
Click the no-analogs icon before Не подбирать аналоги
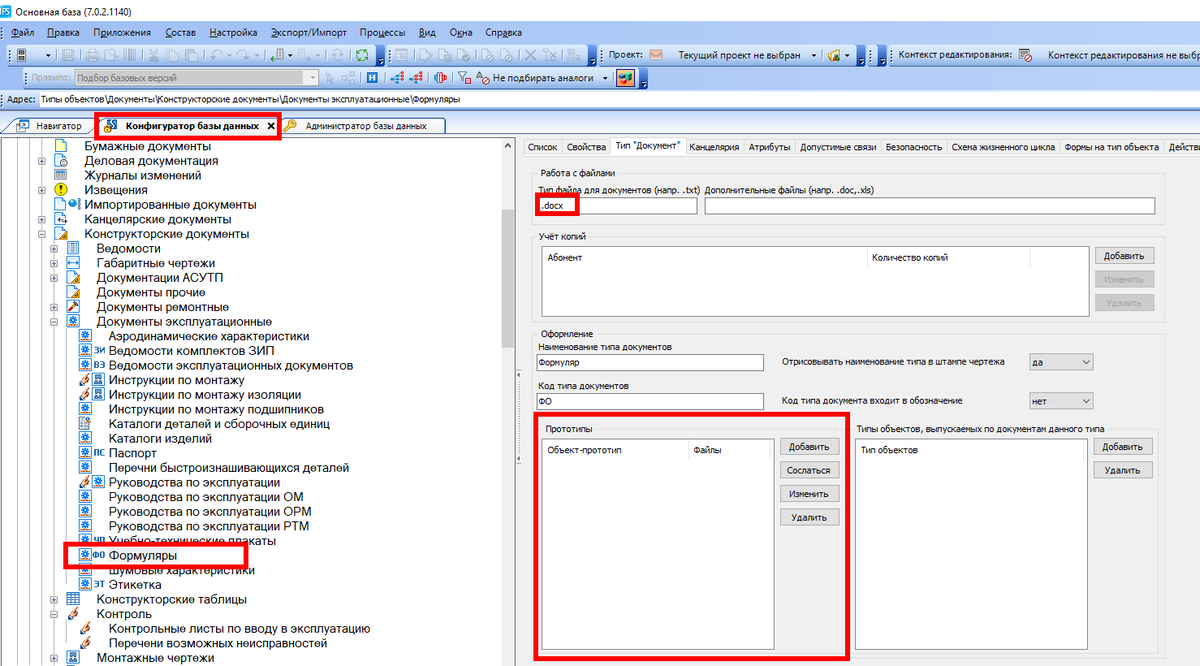tap(484, 77)
